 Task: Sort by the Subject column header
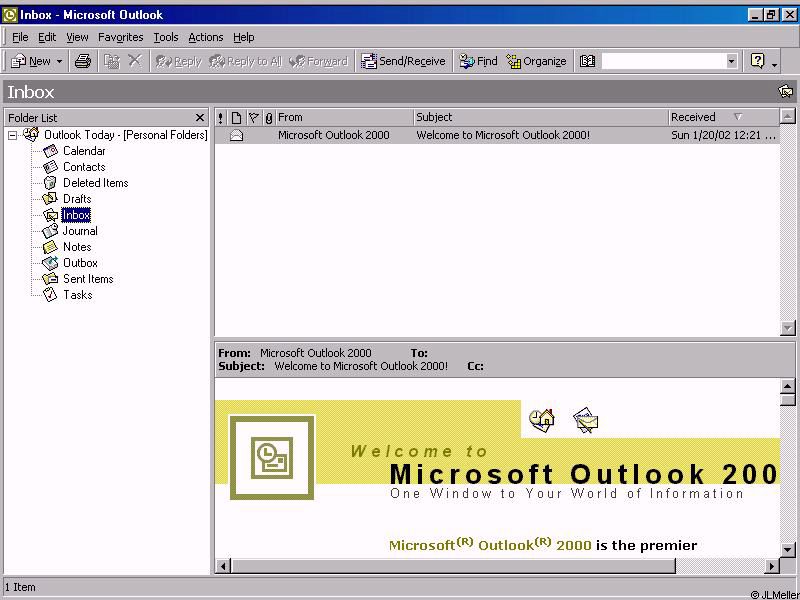[x=541, y=117]
